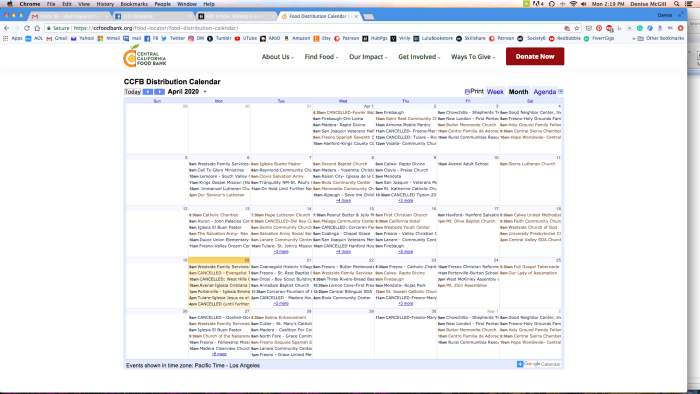Open the Bookmarks menu in menu bar

134,4
